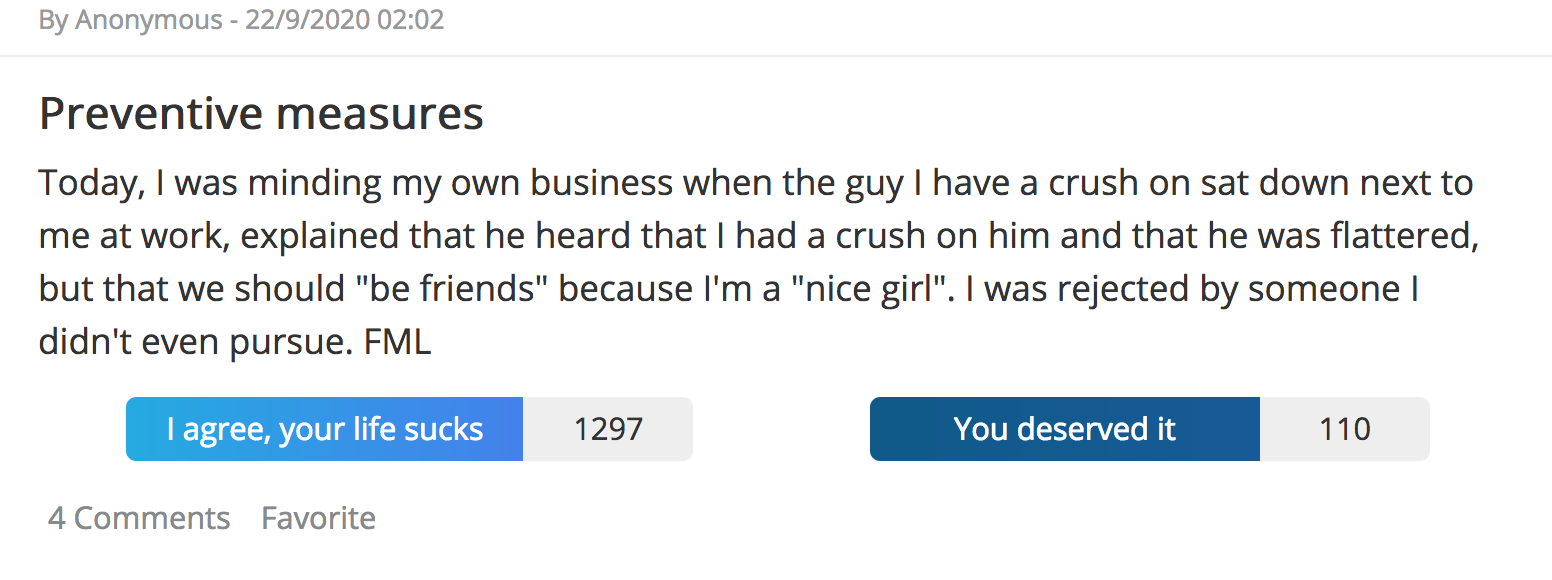This screenshot has height=580, width=1552.
Task: Click the "Preventive measures" post title
Action: pos(261,115)
